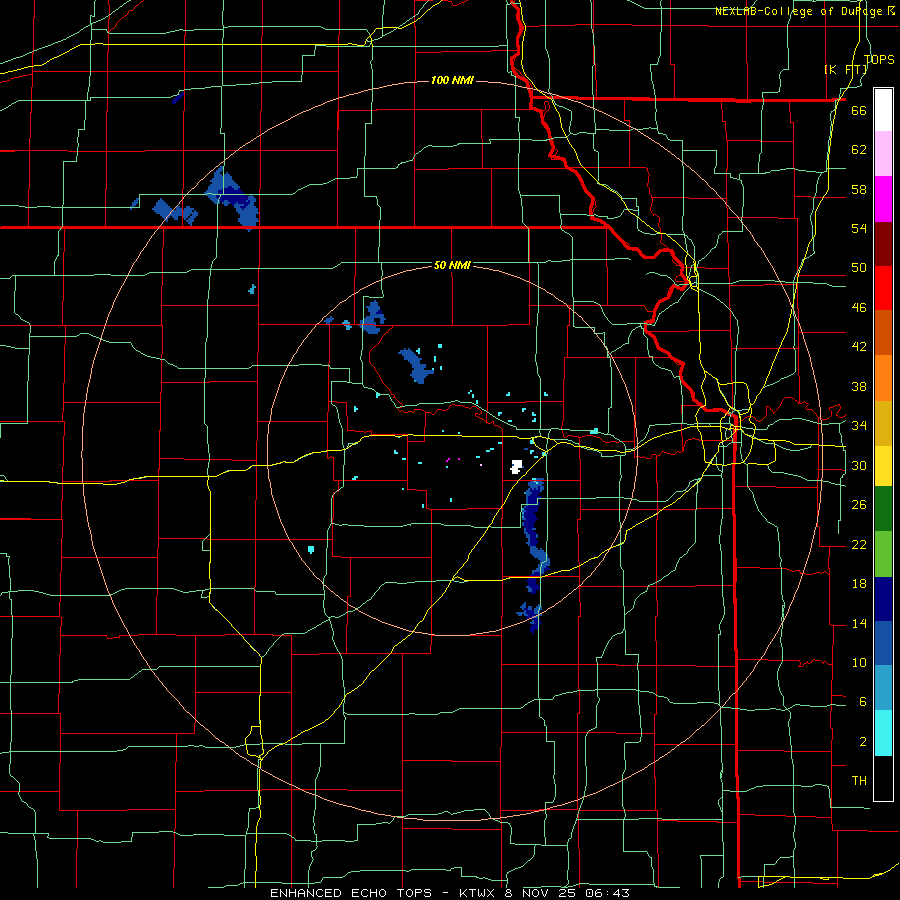This screenshot has height=900, width=900.
Task: Click the '(K FT)' units label
Action: click(x=846, y=69)
